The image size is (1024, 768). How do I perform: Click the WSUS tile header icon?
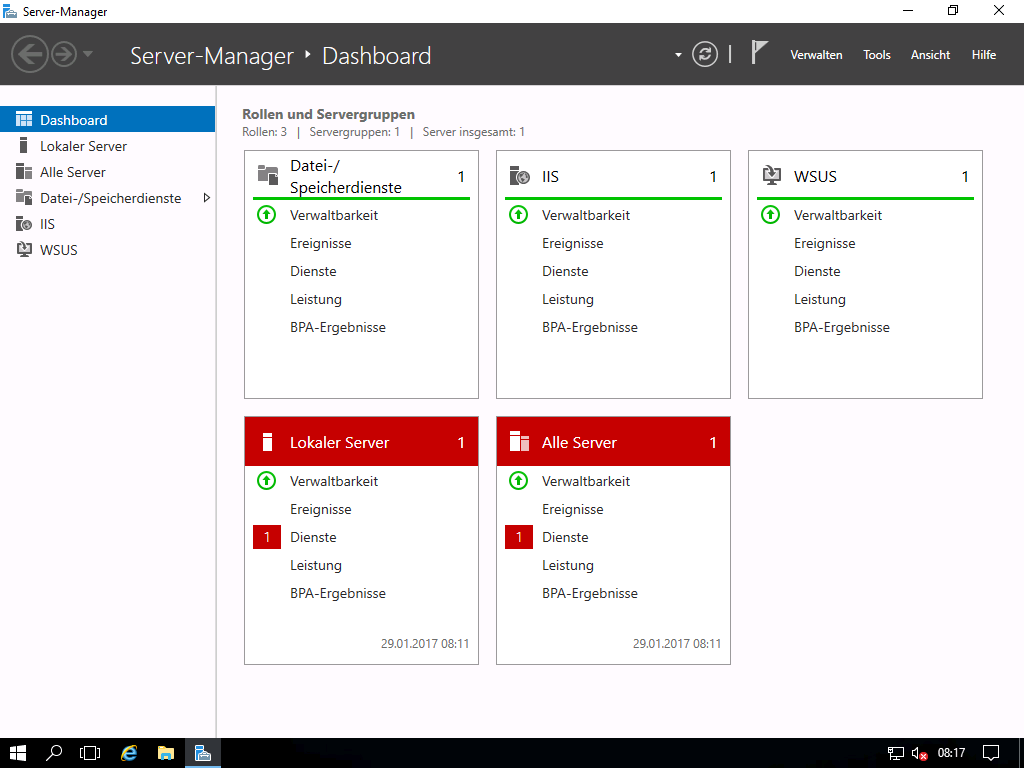(772, 176)
